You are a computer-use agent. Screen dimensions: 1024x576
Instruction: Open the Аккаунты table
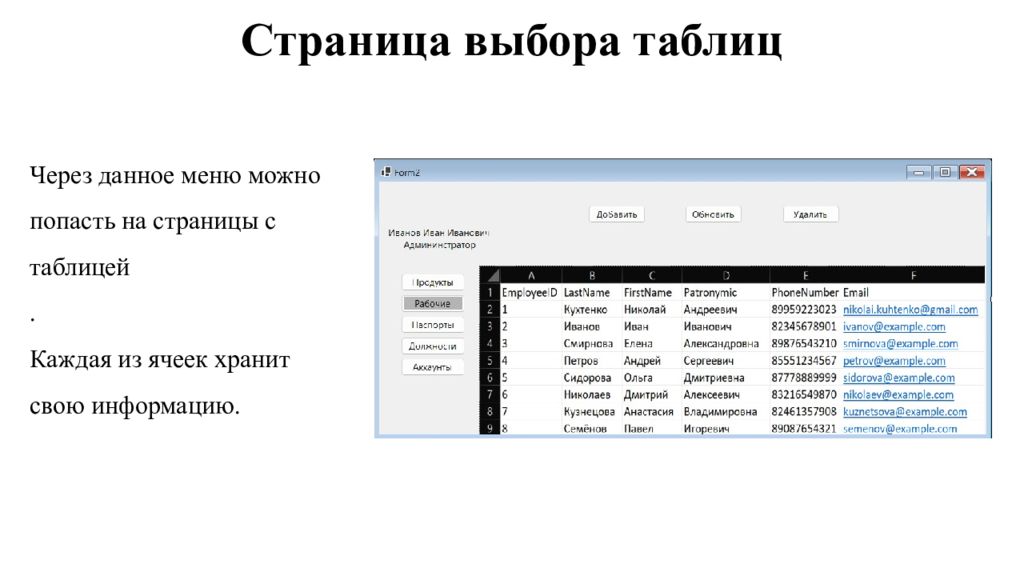433,367
